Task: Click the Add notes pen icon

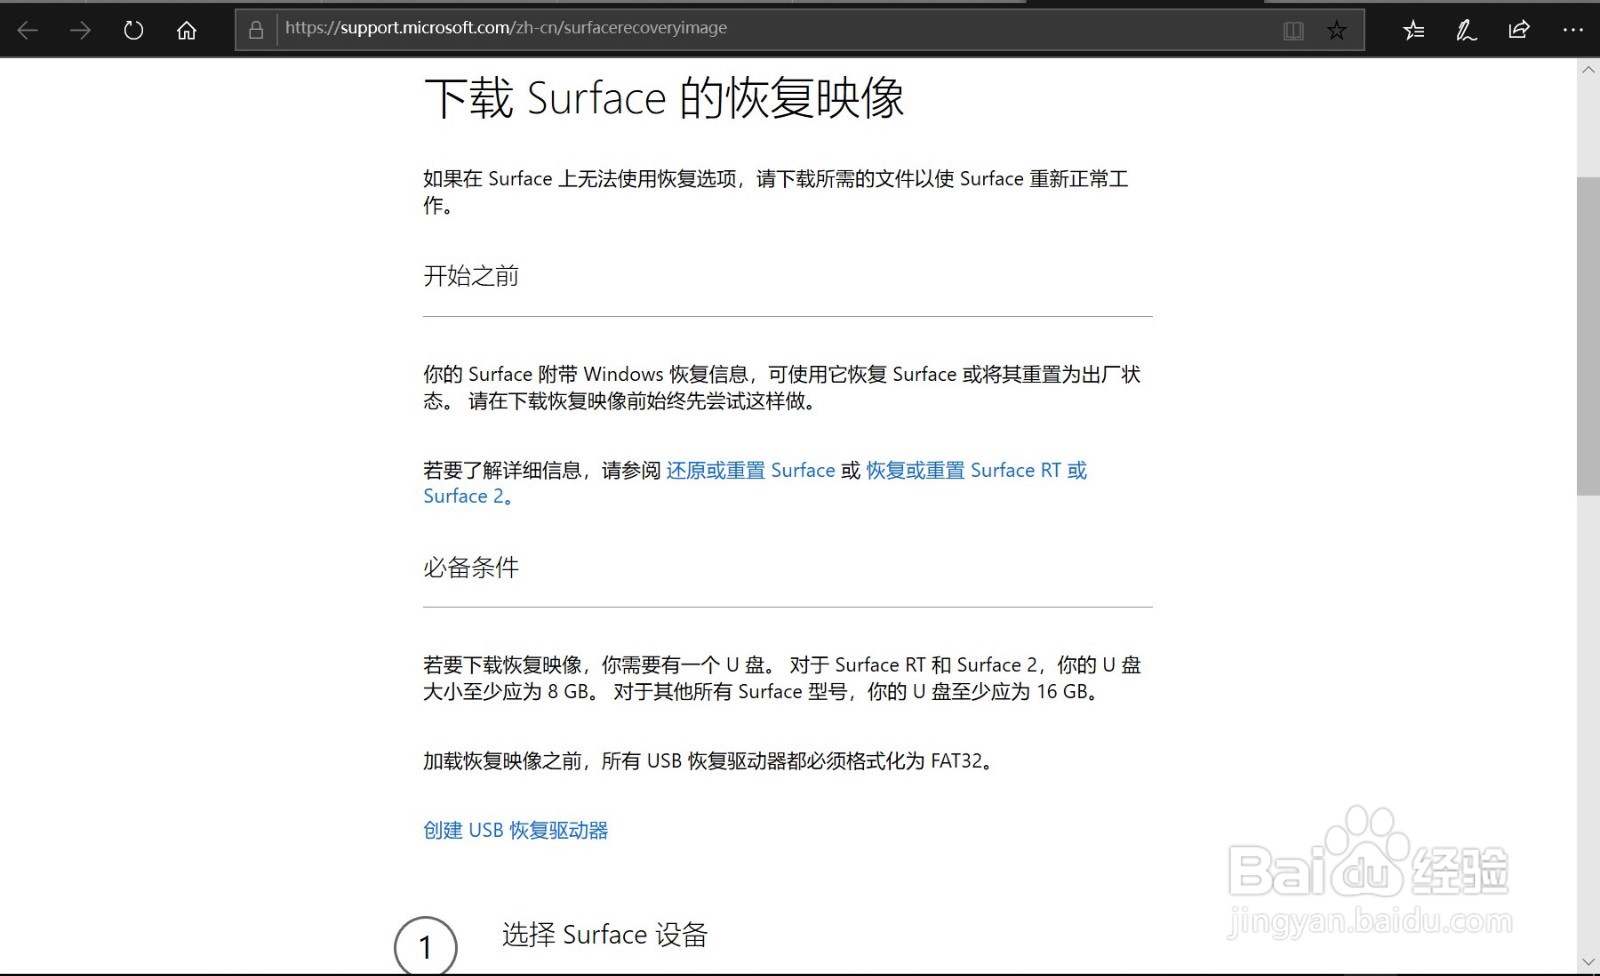Action: click(1466, 30)
